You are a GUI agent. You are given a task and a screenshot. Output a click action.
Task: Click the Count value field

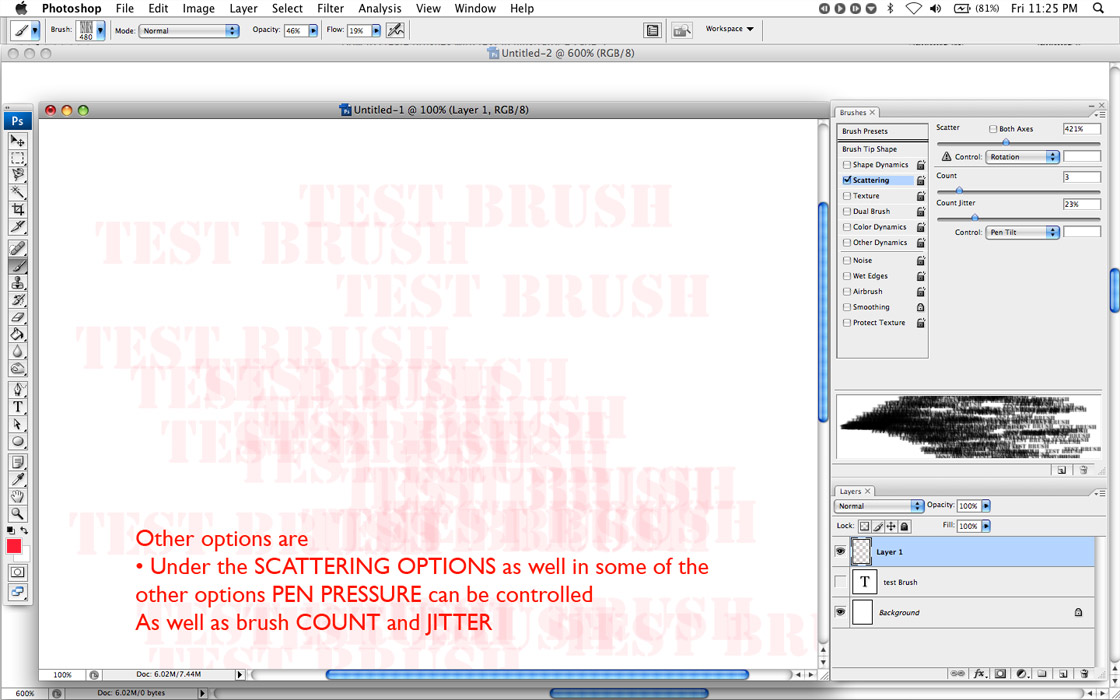click(x=1081, y=177)
